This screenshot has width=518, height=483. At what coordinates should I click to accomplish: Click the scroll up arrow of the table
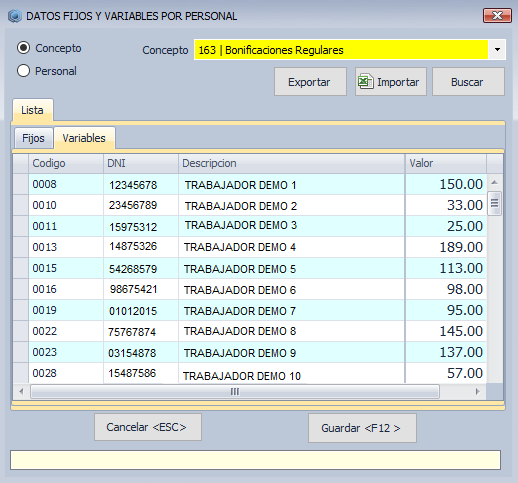(x=495, y=182)
